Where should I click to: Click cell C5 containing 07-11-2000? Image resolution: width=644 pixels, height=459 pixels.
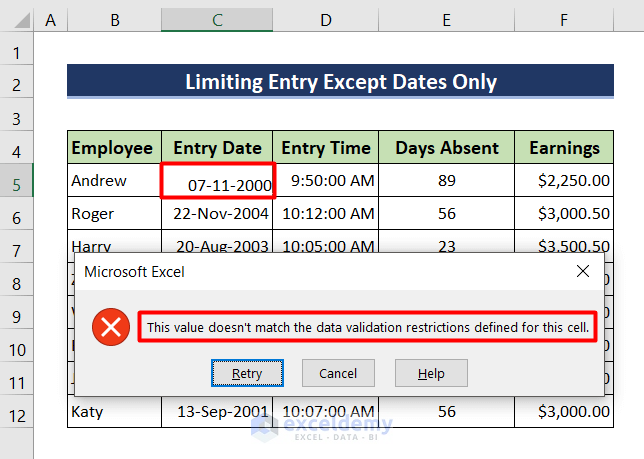217,181
